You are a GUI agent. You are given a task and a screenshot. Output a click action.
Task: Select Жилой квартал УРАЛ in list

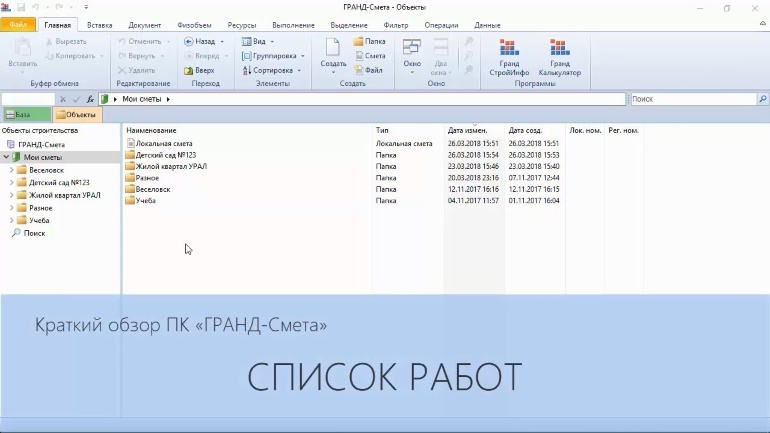166,166
